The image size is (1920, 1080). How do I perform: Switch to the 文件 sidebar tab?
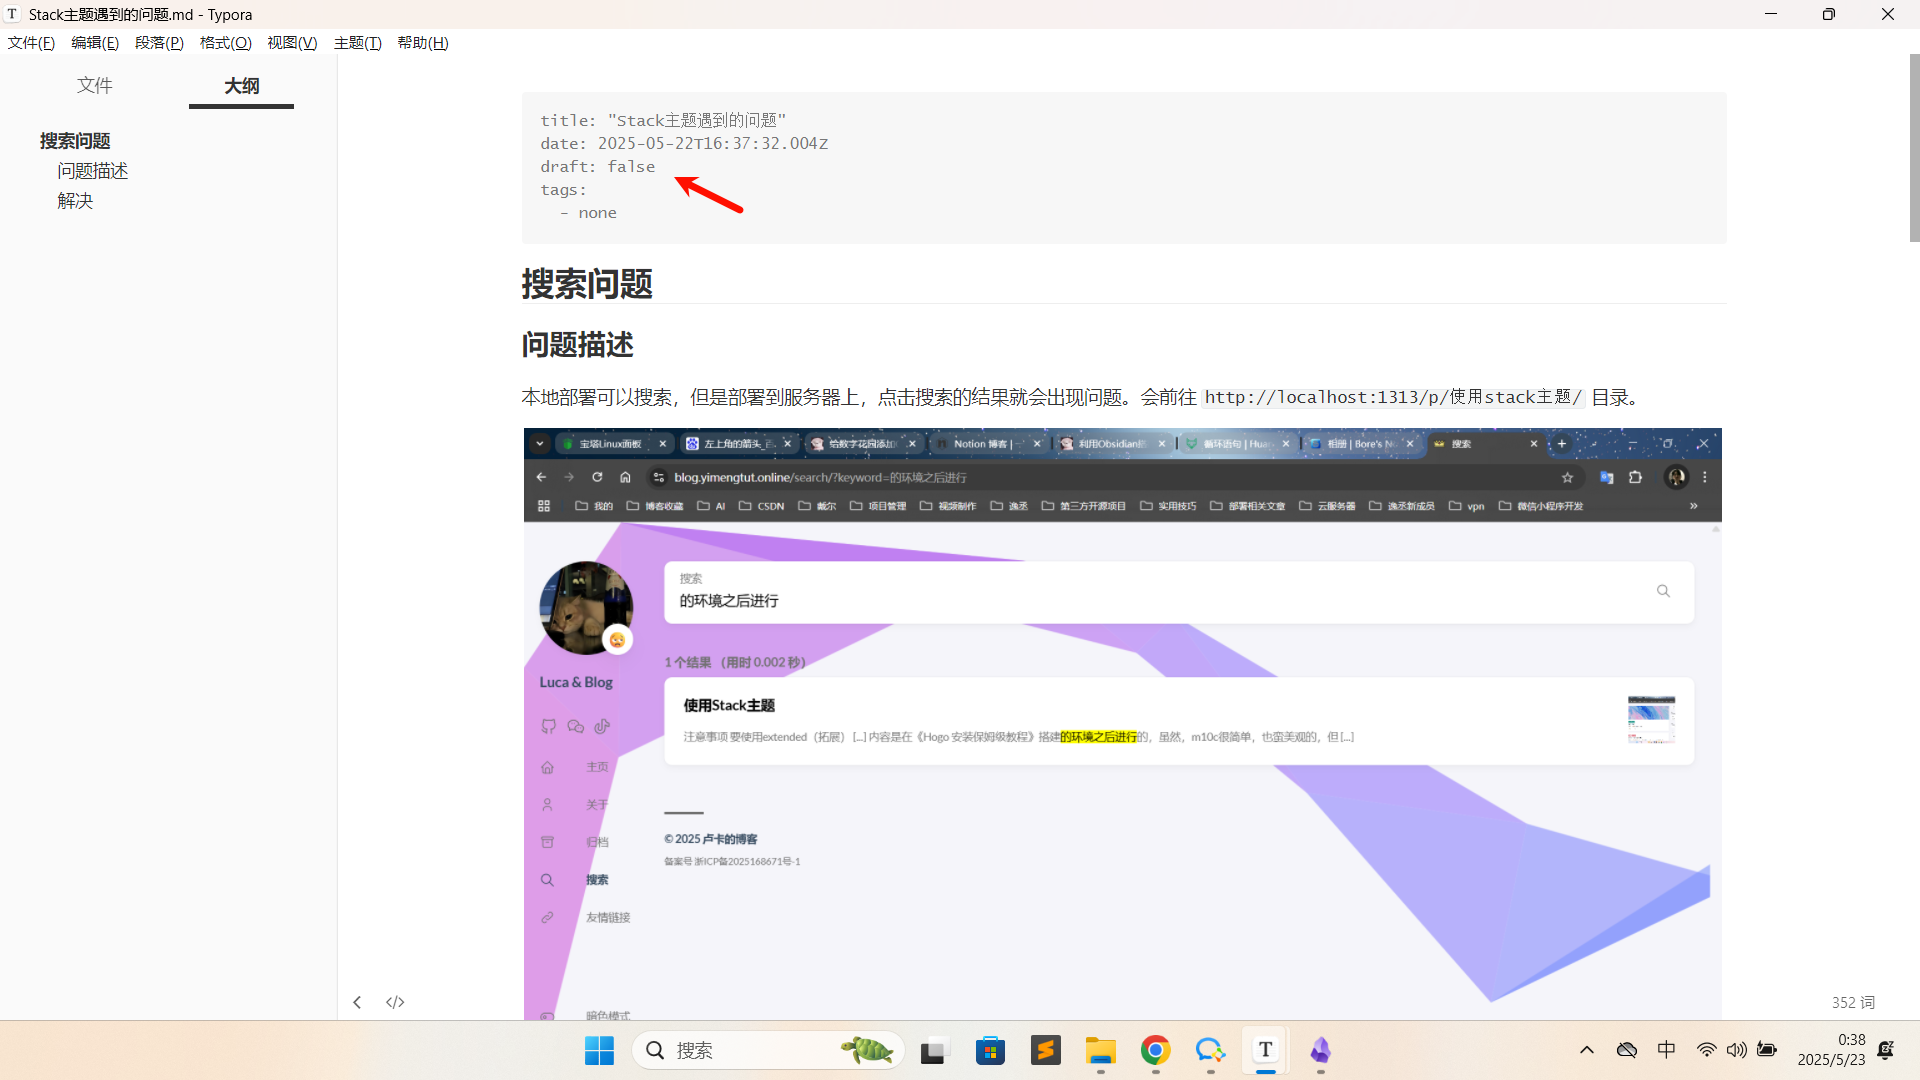click(x=95, y=86)
